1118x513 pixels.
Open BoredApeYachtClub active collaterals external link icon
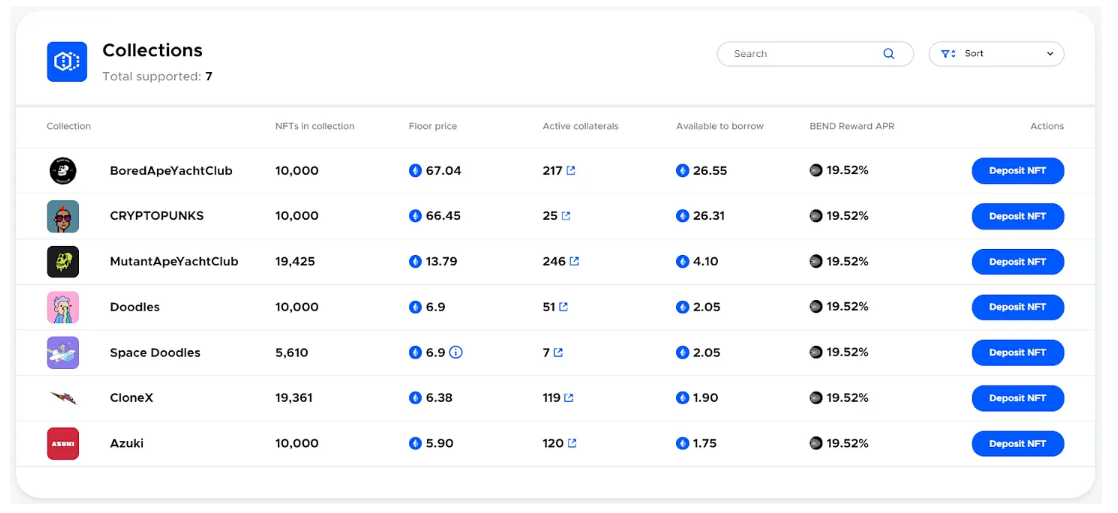click(x=571, y=171)
